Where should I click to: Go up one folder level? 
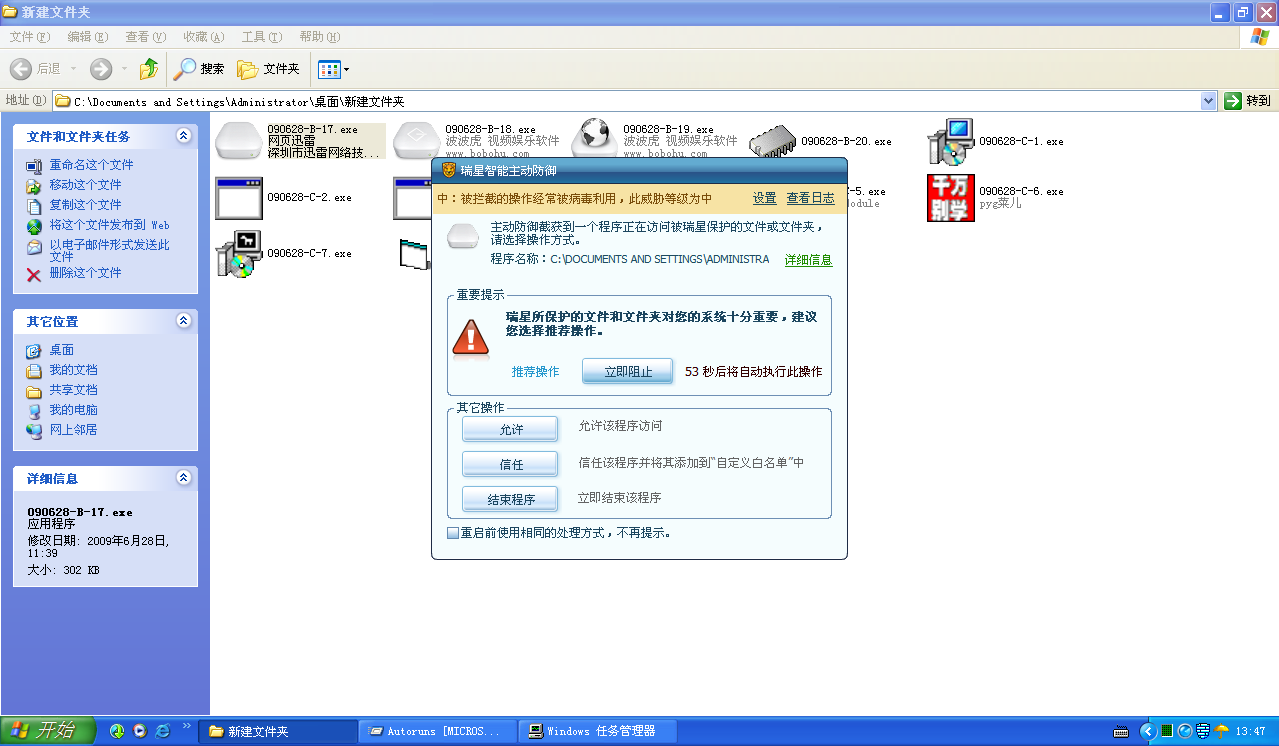149,69
